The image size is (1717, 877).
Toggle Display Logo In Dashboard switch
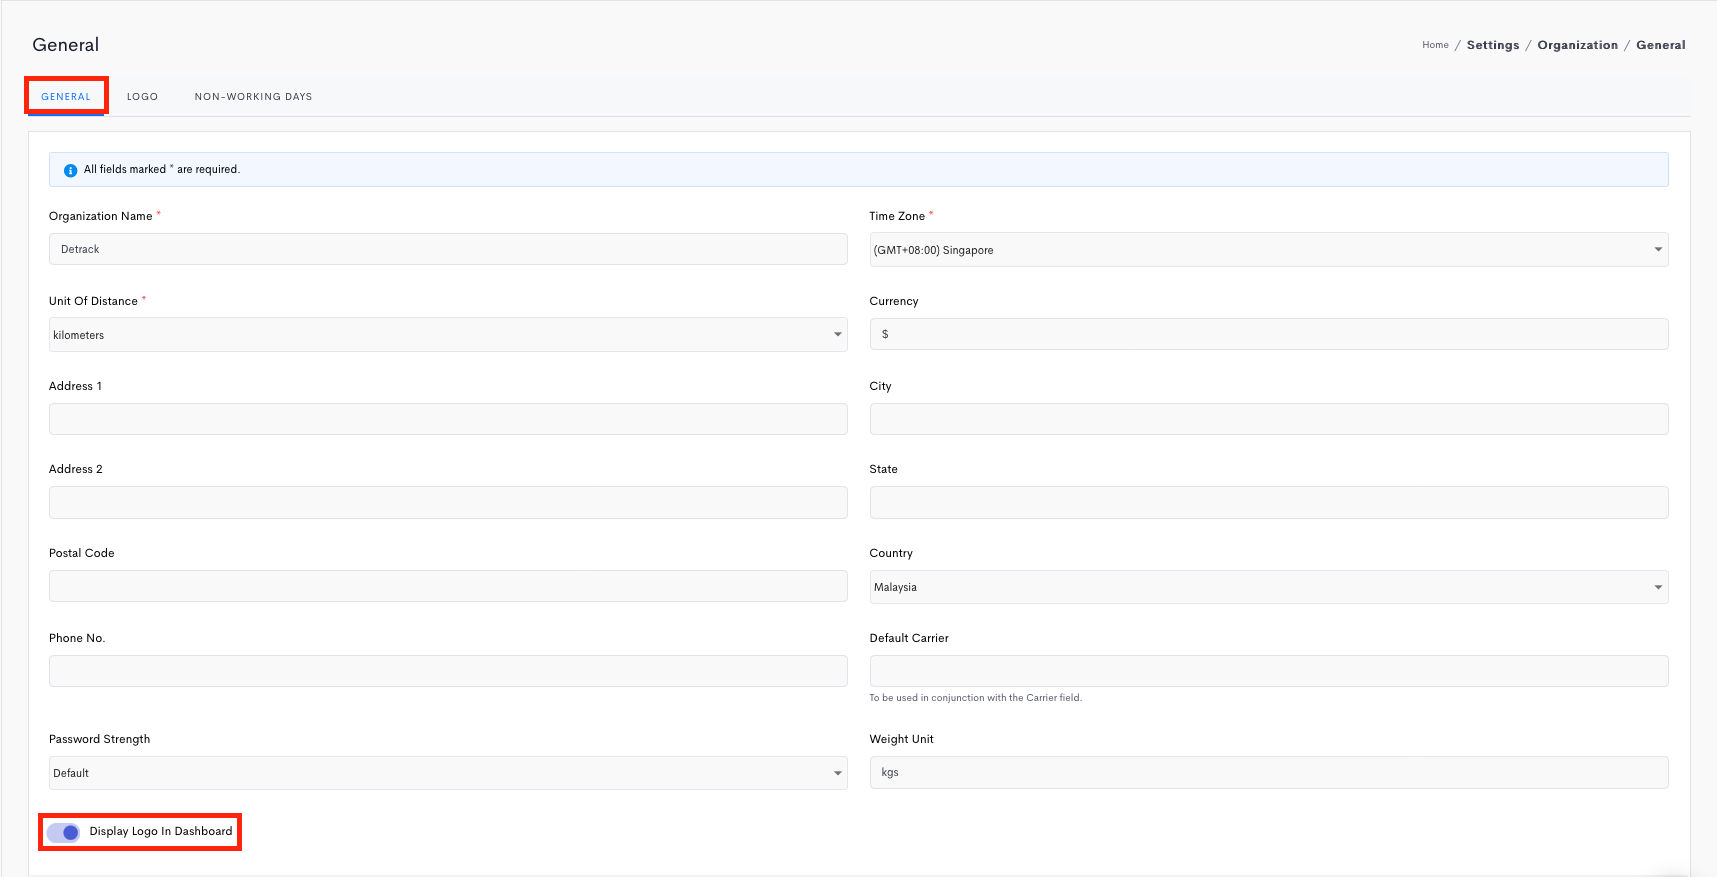pos(64,832)
